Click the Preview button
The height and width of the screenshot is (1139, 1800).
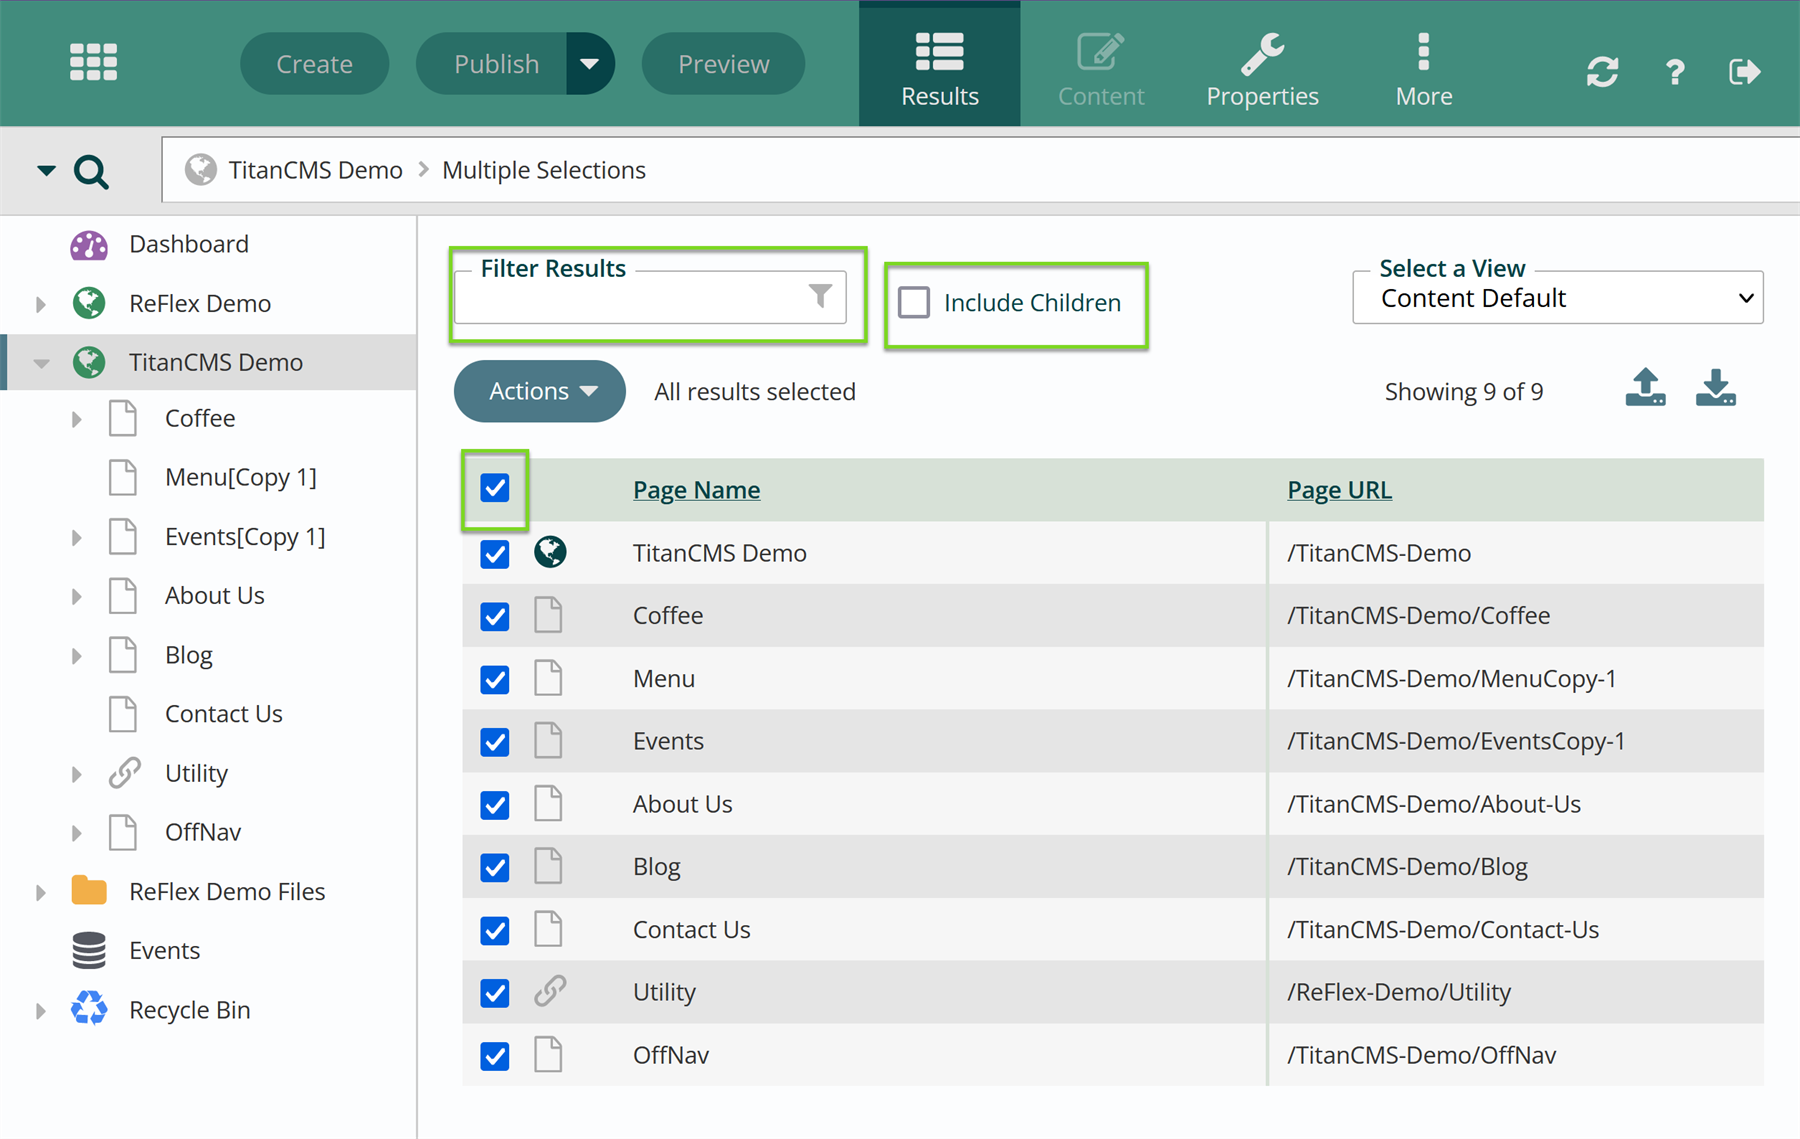(x=723, y=64)
